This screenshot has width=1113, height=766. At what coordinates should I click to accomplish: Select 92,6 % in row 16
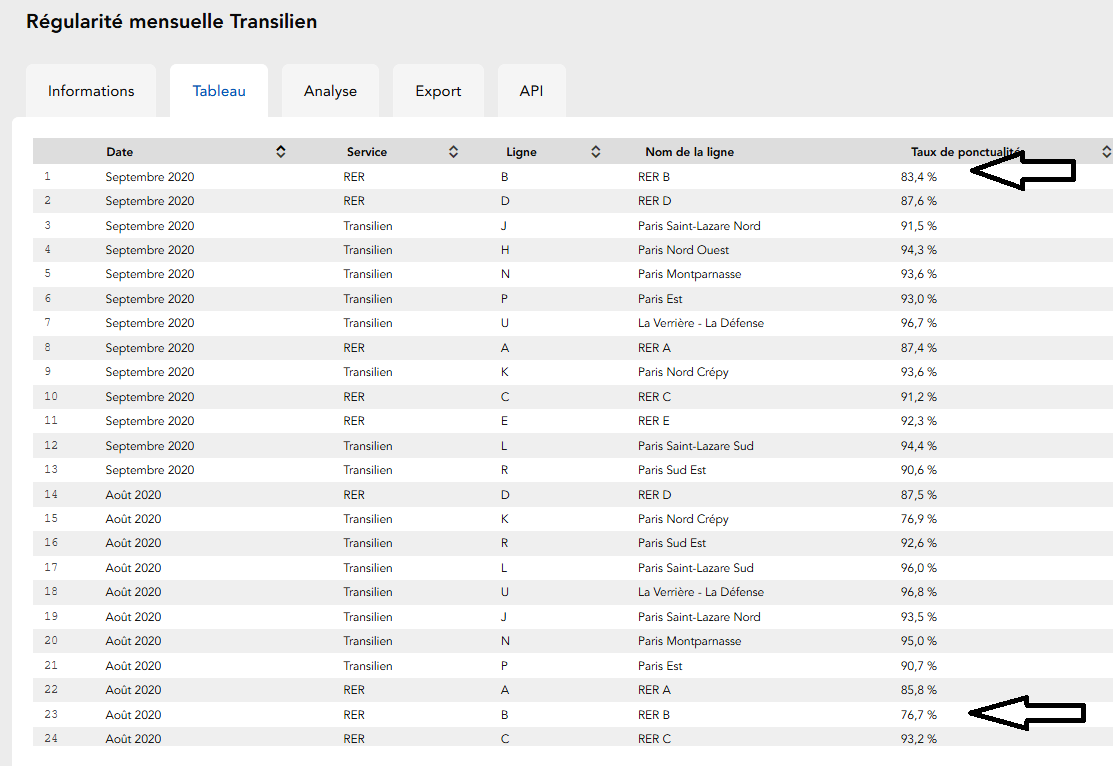(x=919, y=543)
